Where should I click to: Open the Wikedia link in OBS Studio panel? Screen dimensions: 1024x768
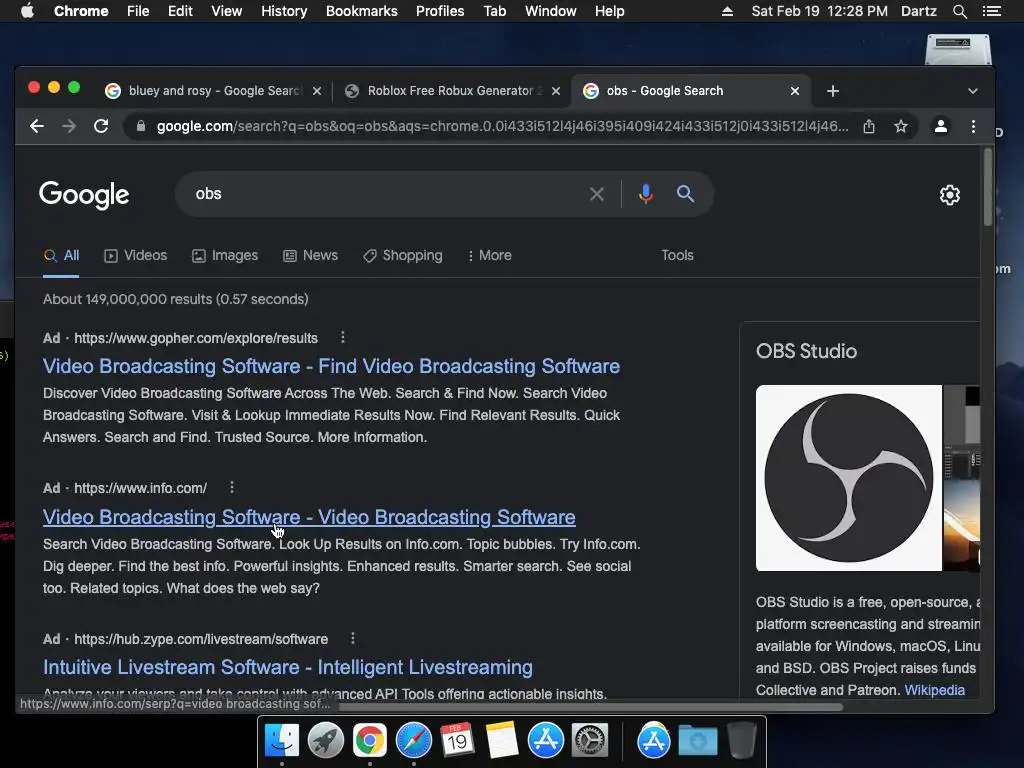(x=935, y=690)
